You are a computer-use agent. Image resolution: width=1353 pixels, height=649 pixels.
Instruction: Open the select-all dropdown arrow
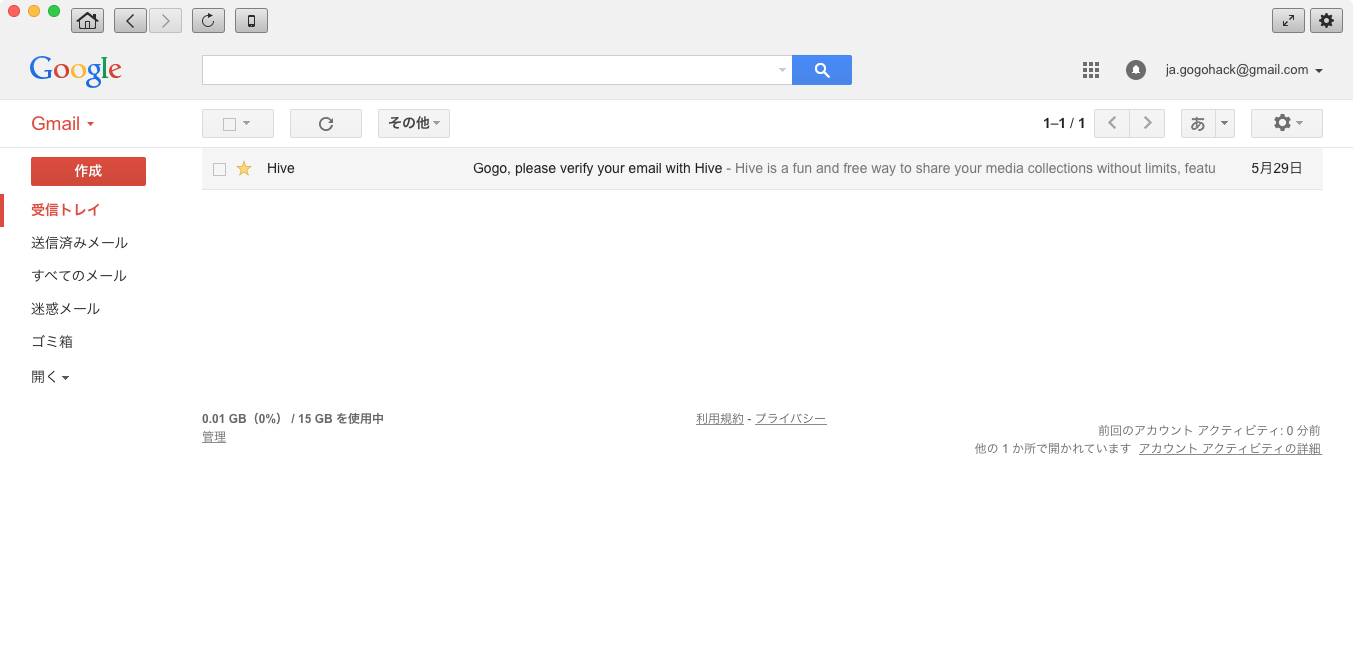pos(247,123)
